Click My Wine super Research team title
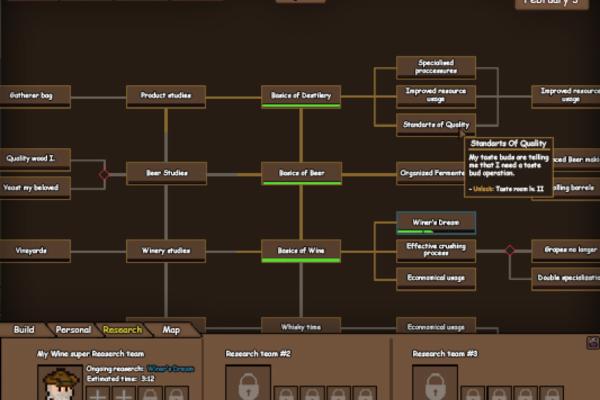The image size is (600, 400). pos(90,354)
